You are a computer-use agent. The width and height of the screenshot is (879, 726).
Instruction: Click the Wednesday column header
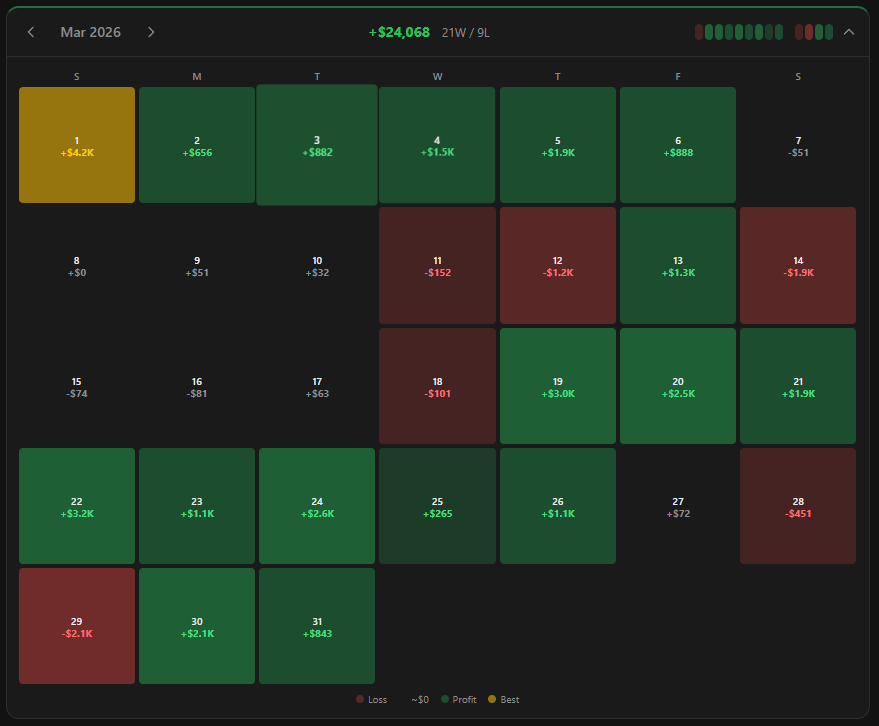[x=437, y=76]
